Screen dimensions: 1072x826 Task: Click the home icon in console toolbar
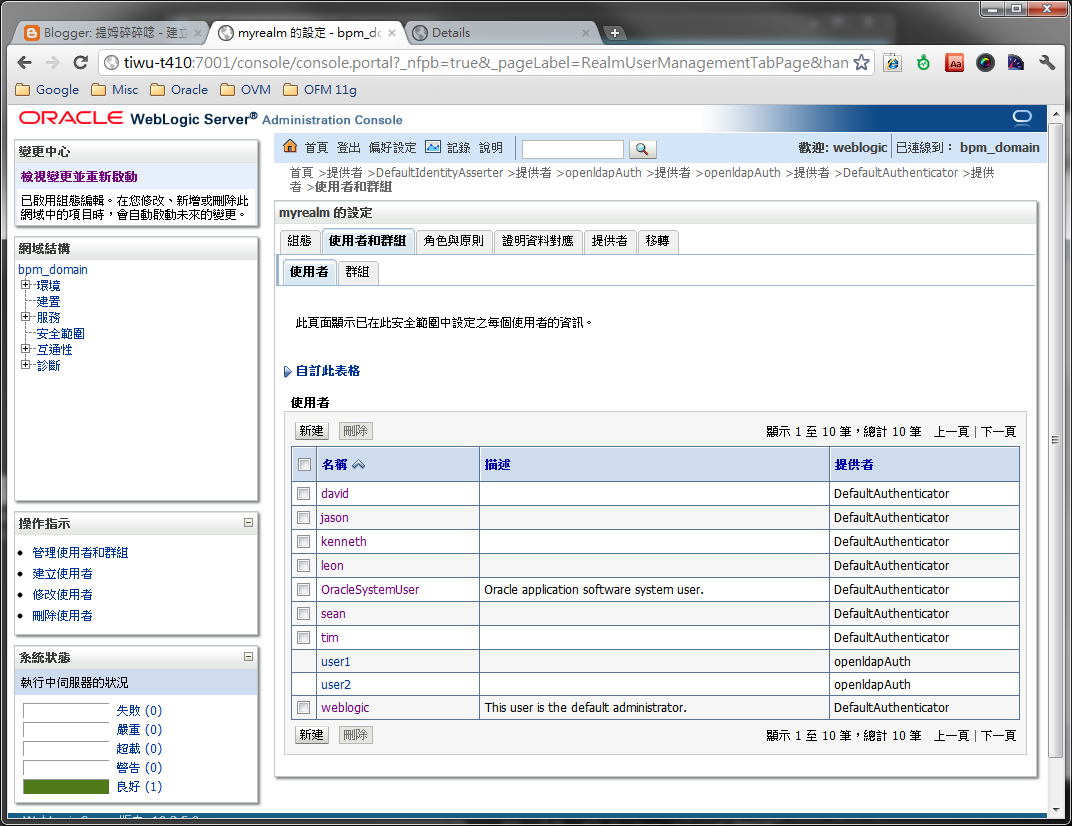(290, 146)
